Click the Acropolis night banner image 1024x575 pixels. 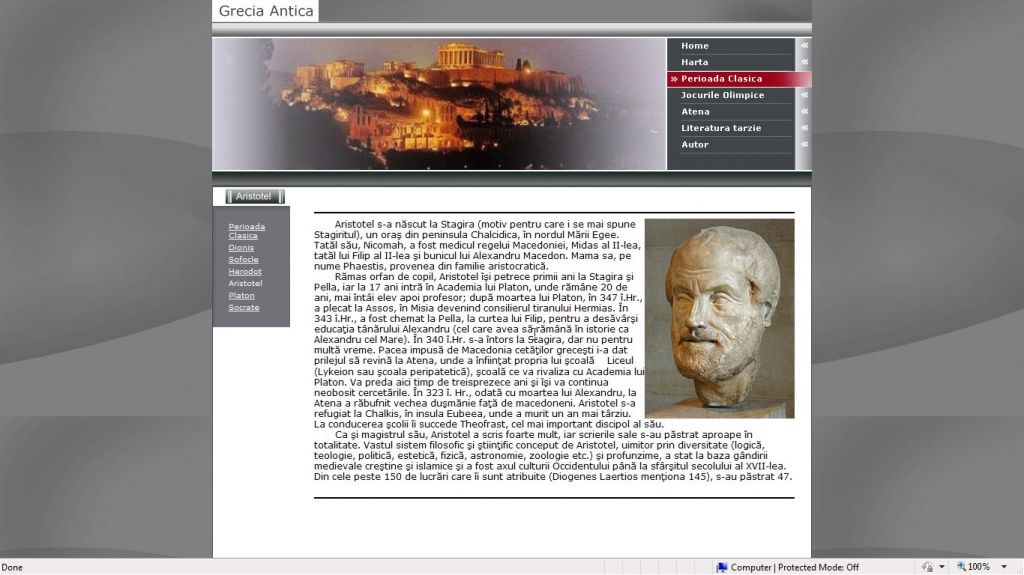[440, 103]
